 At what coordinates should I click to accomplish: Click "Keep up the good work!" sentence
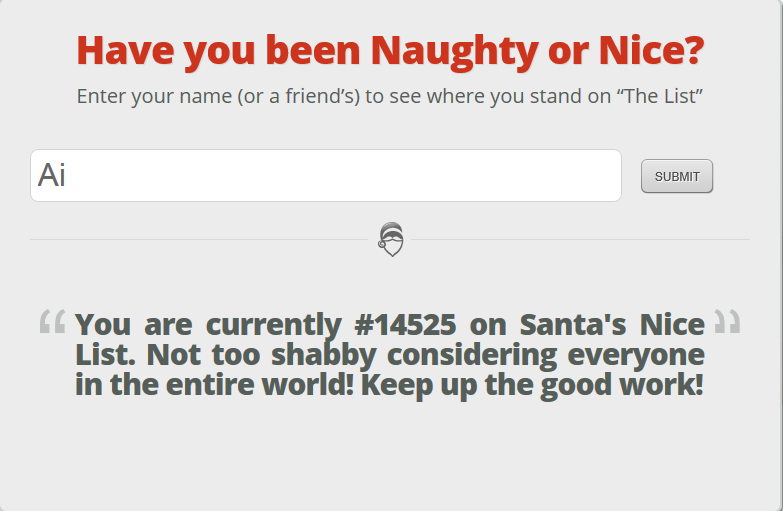[532, 385]
